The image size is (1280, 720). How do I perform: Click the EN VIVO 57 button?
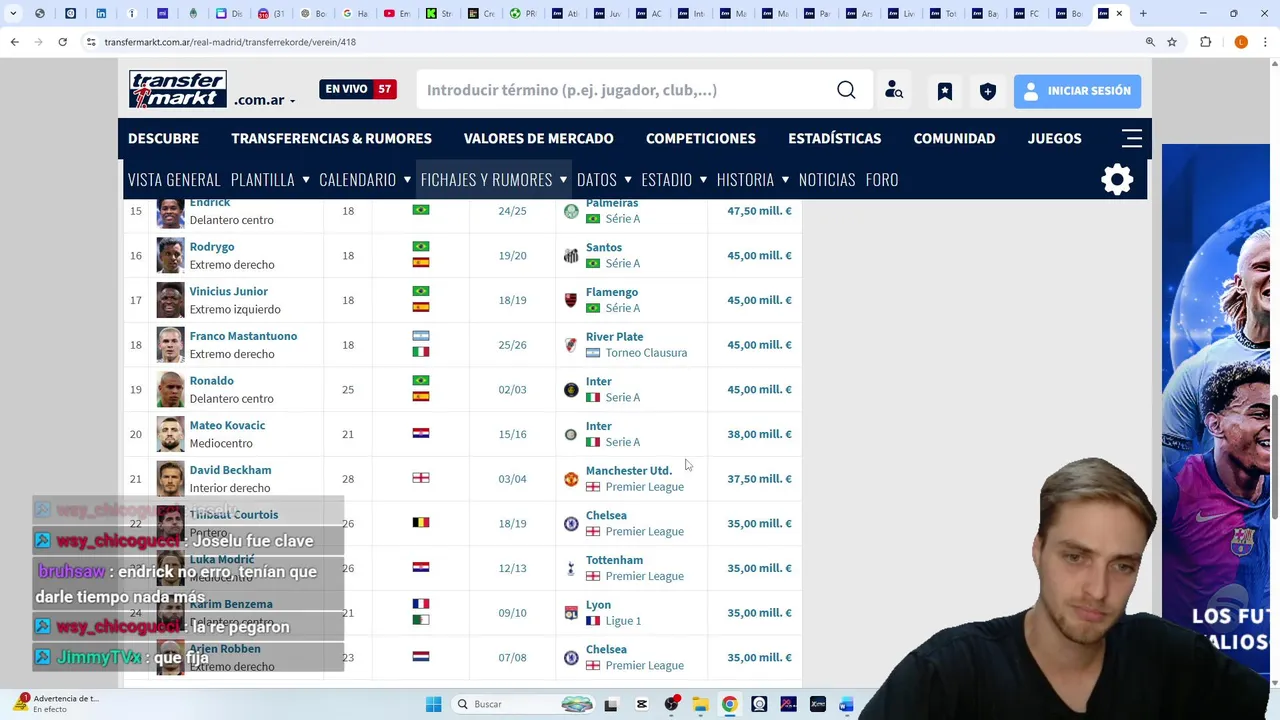(358, 89)
